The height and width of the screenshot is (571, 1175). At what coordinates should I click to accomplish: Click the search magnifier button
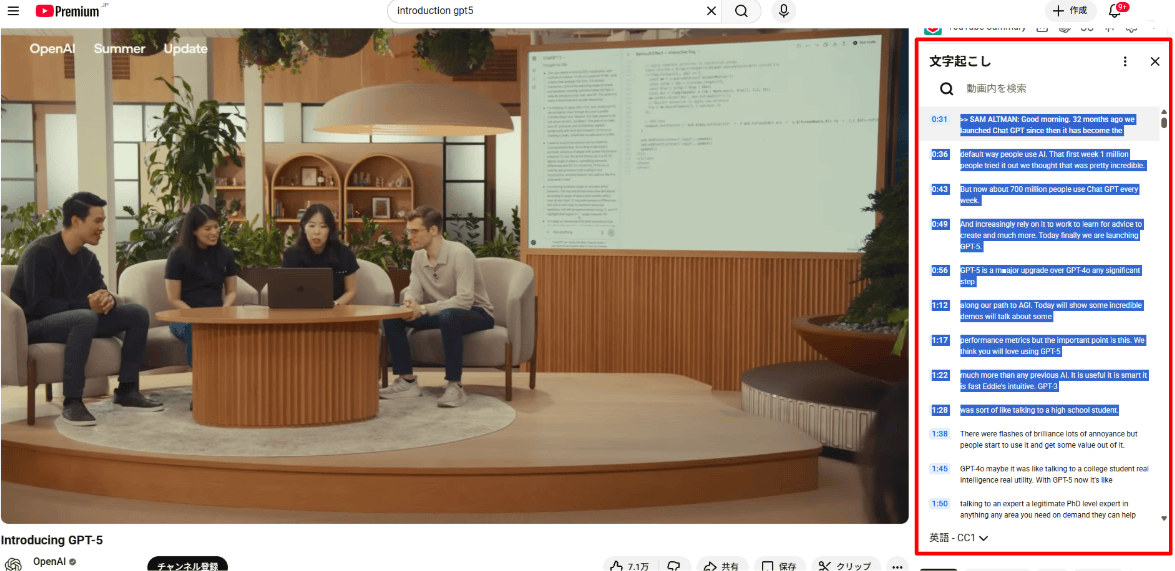pos(741,11)
